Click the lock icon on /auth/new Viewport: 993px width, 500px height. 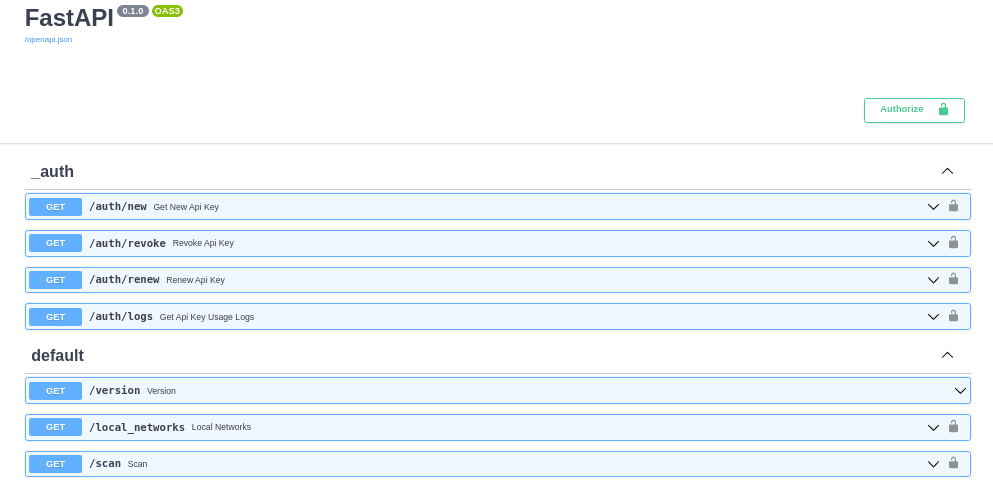[x=953, y=206]
